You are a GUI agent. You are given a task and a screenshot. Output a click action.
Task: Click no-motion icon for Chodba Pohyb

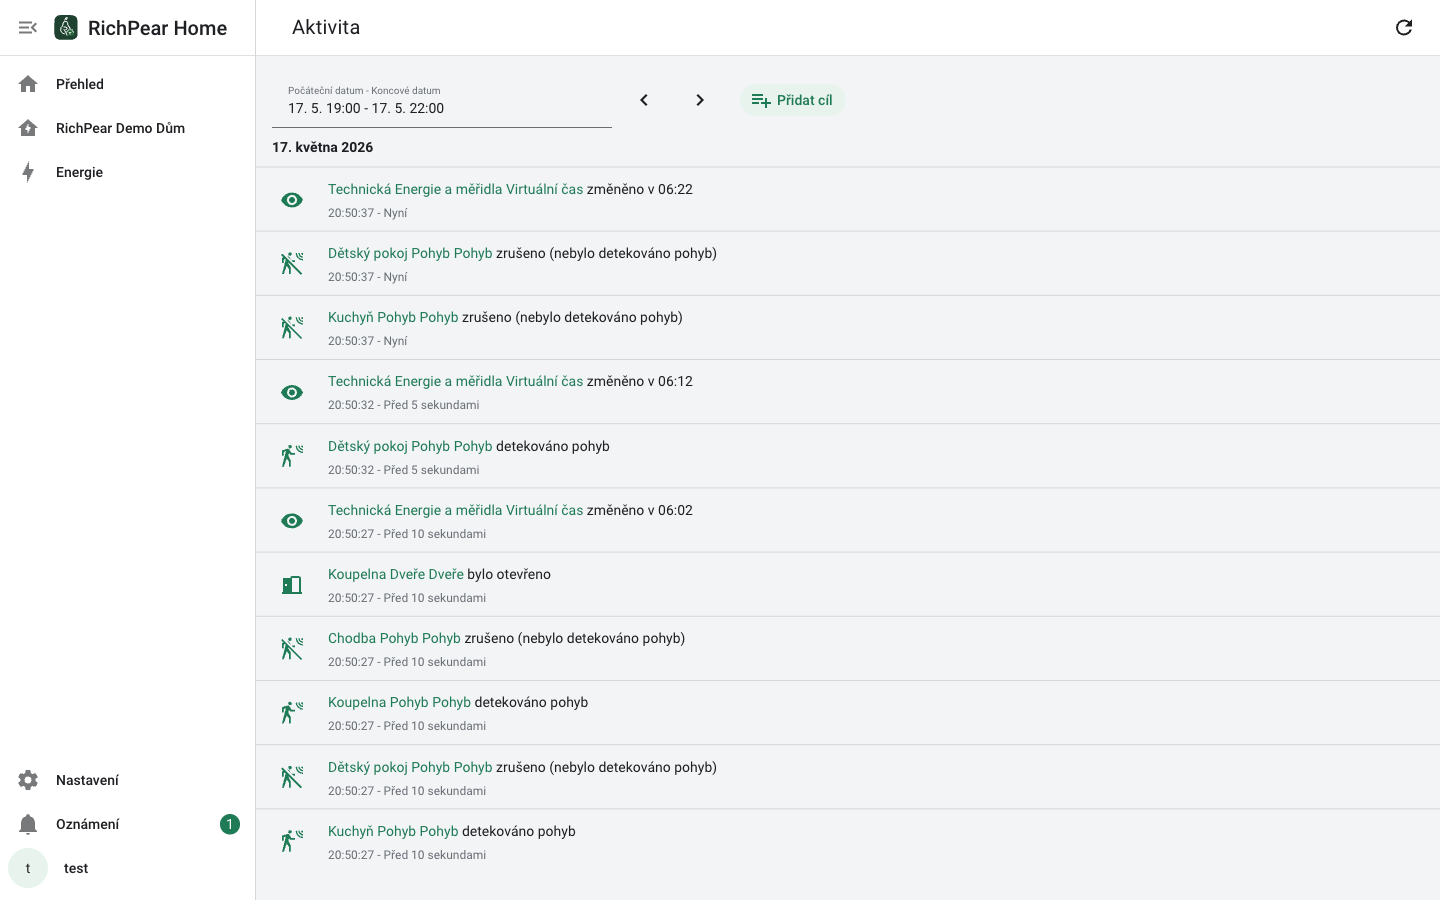click(292, 649)
